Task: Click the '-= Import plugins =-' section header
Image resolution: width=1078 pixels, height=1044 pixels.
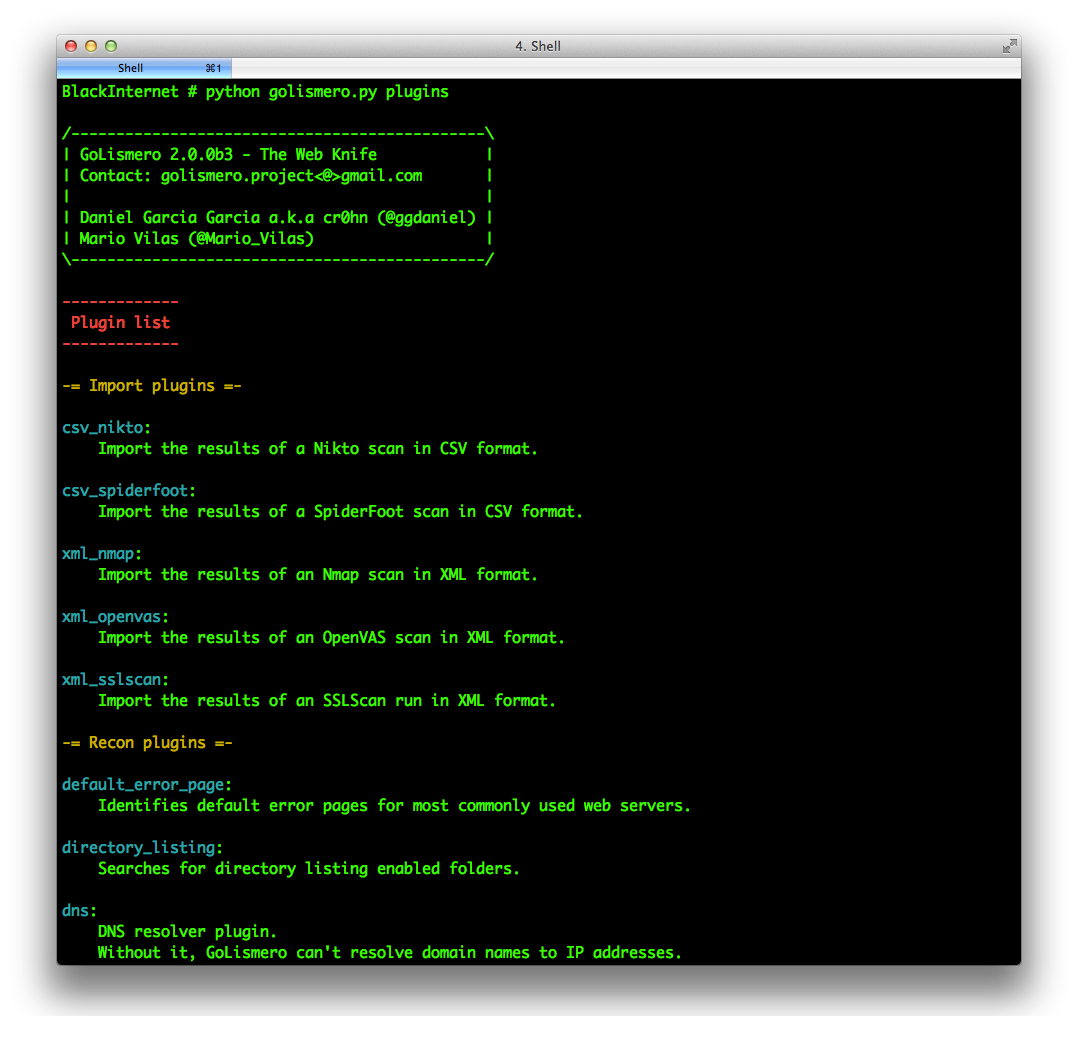Action: pos(152,386)
